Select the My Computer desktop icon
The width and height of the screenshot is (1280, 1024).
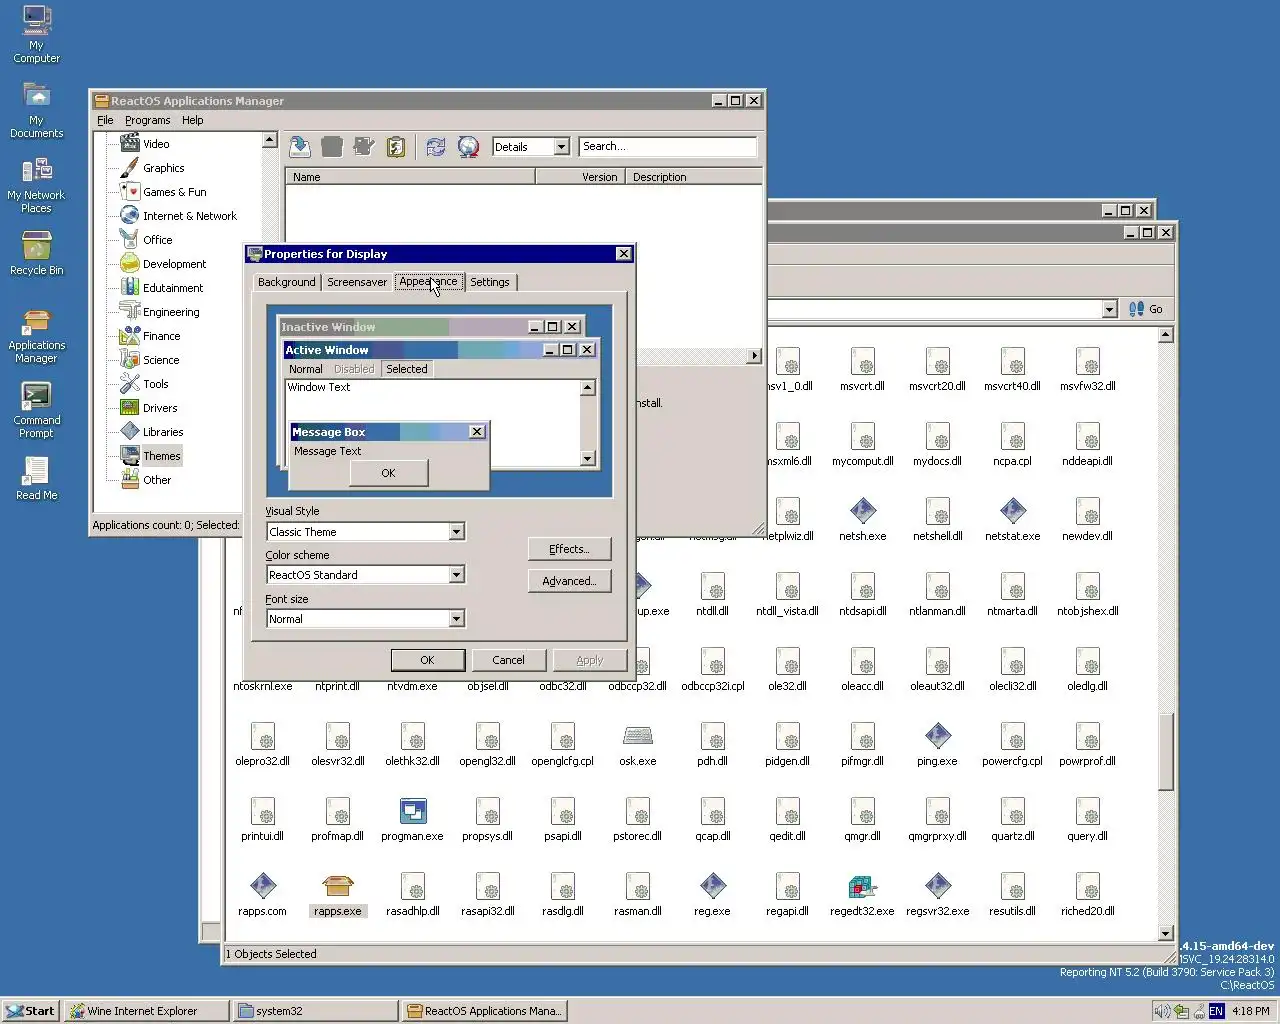(36, 34)
